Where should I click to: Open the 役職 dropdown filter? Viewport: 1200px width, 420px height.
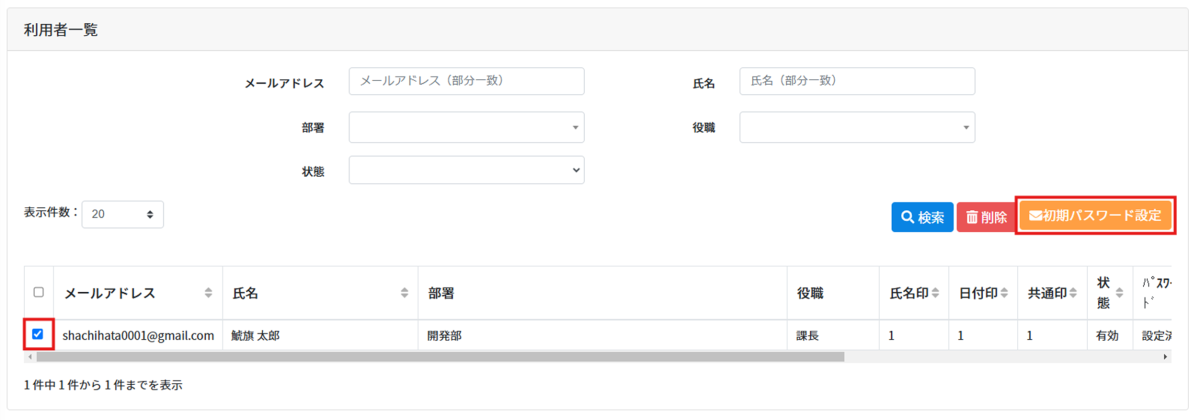point(857,127)
